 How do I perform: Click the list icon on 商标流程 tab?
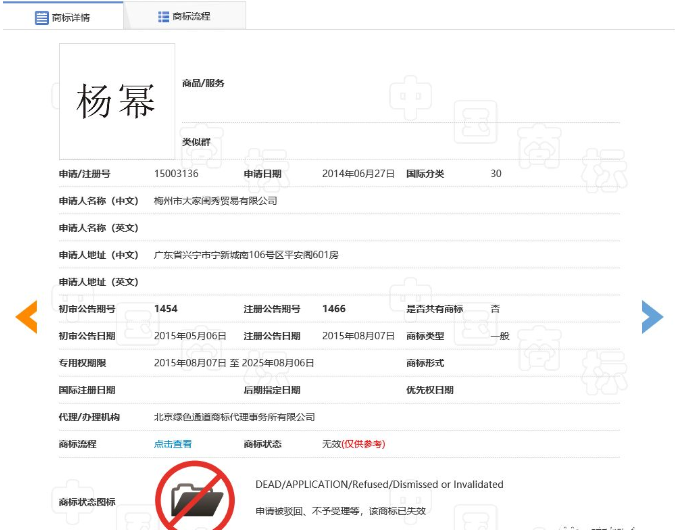[x=163, y=16]
